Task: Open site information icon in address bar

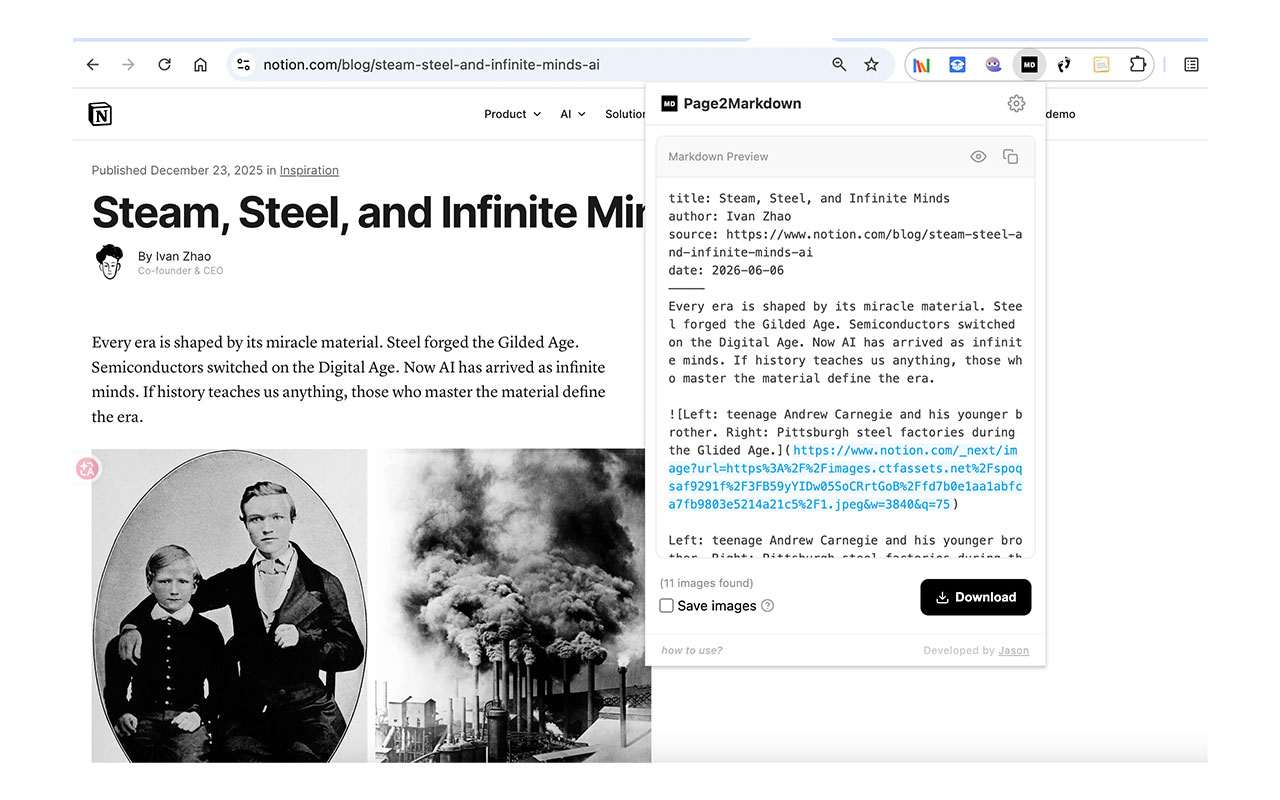Action: [x=243, y=64]
